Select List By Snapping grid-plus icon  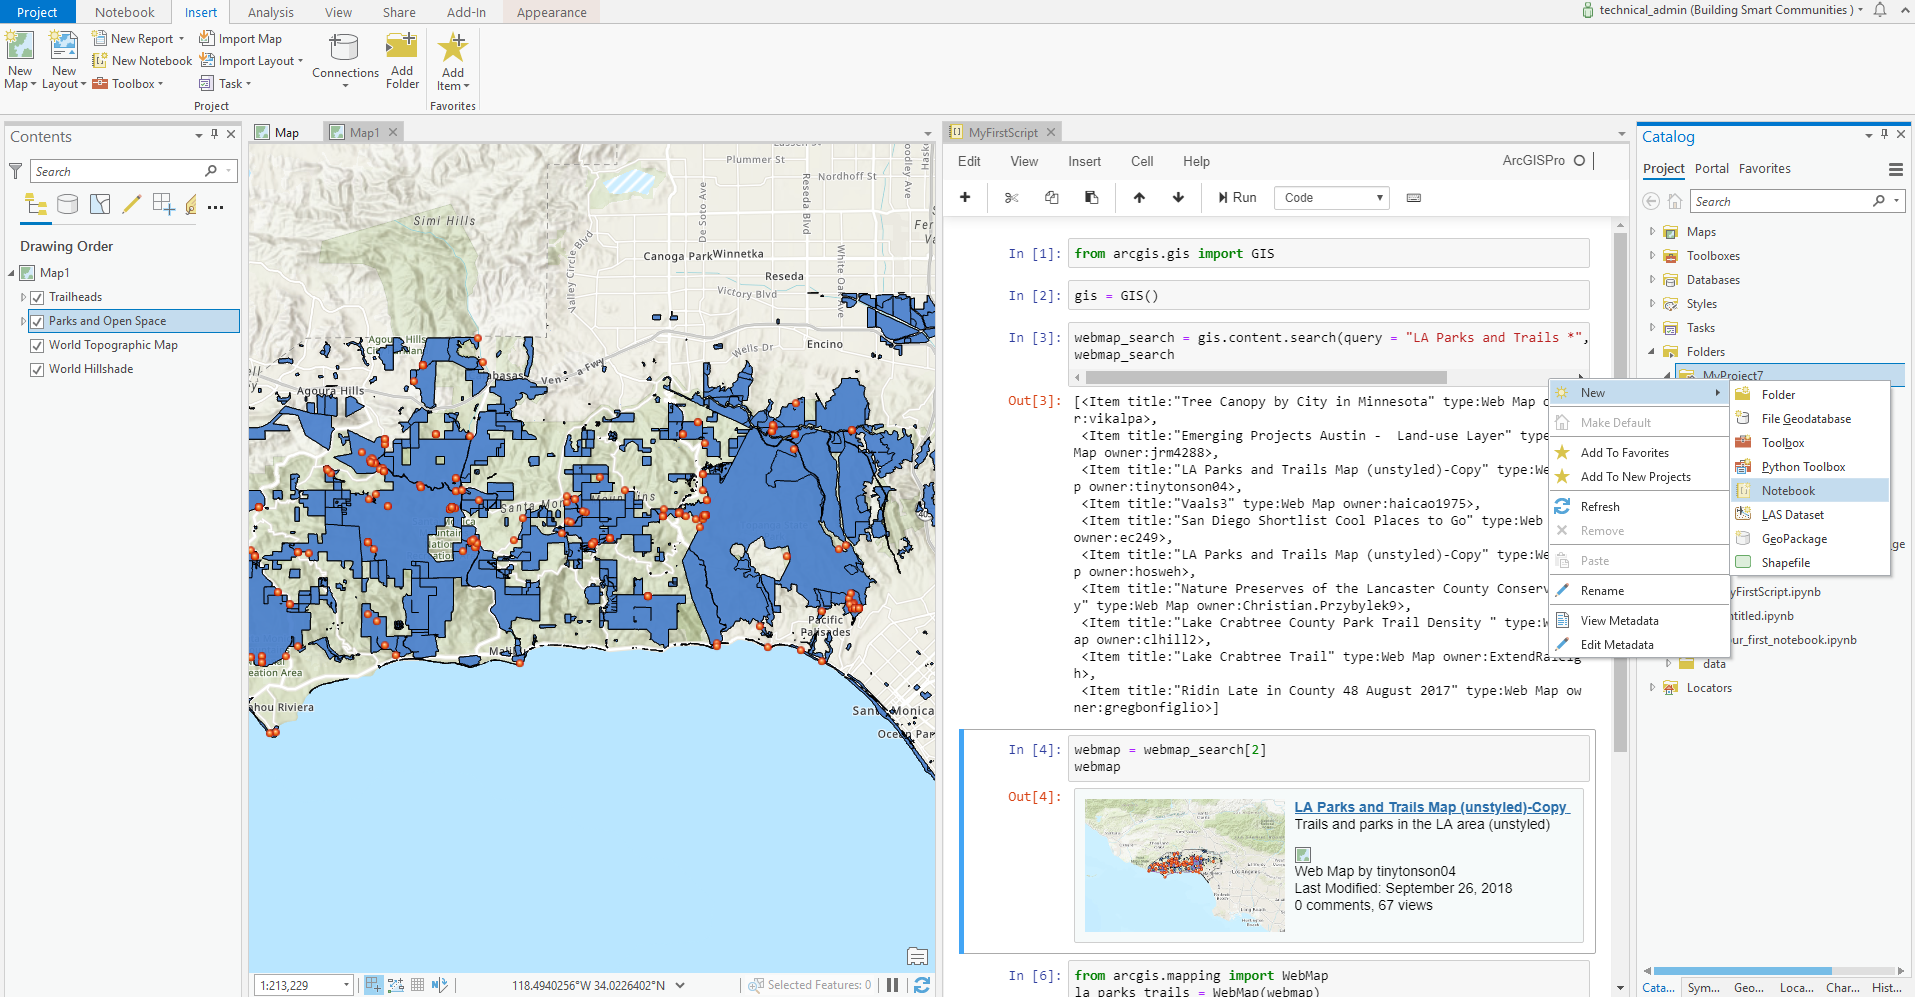tap(163, 205)
